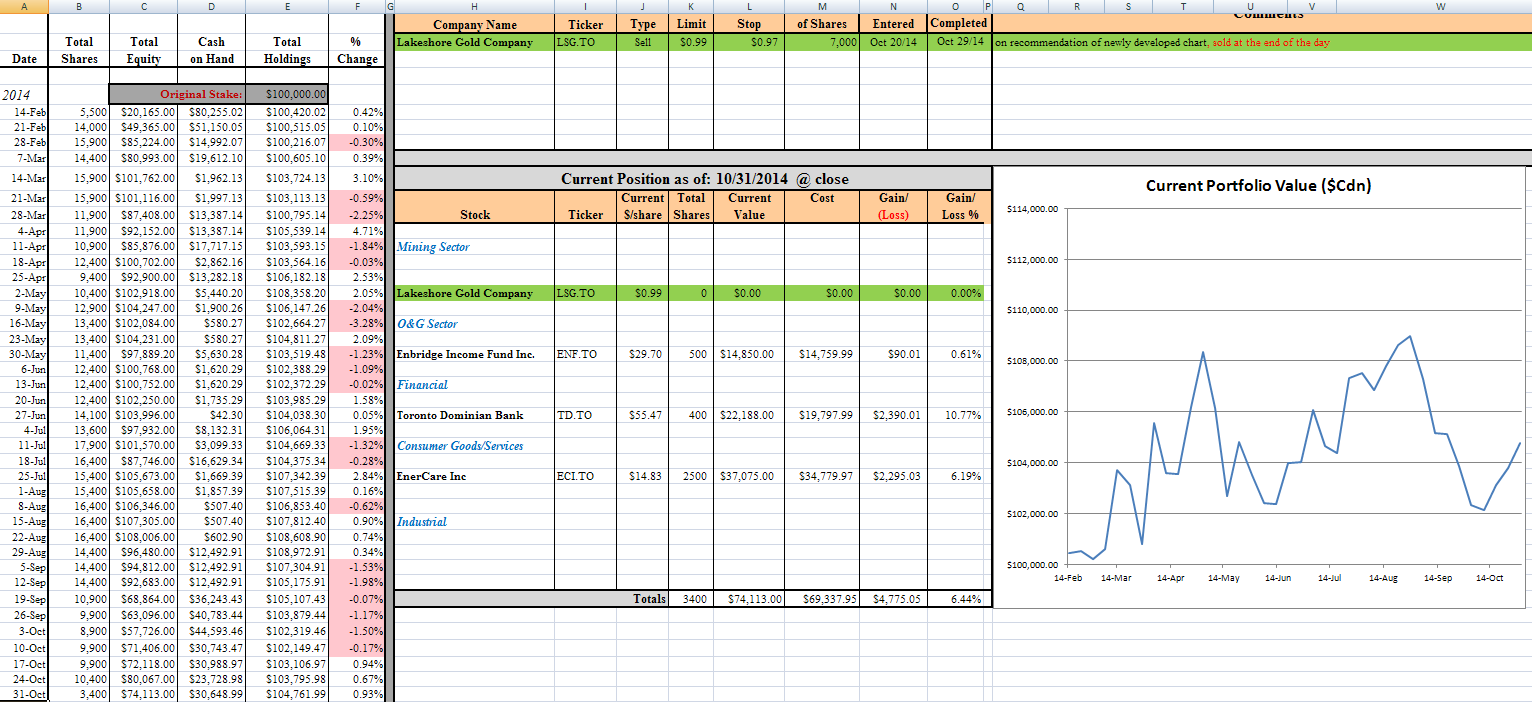Click the Current Portfolio Value chart title
Screen dimensions: 1532x702
tap(1258, 185)
